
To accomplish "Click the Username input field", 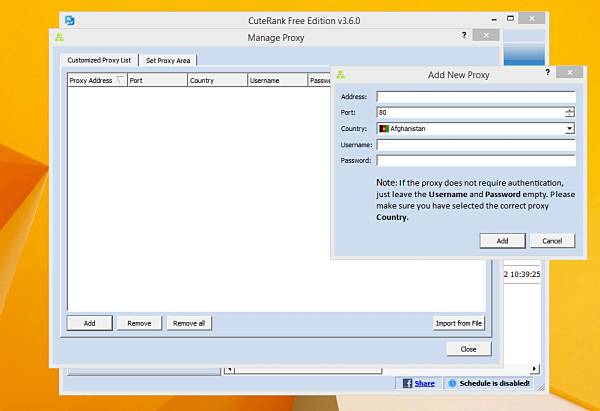I will point(476,145).
